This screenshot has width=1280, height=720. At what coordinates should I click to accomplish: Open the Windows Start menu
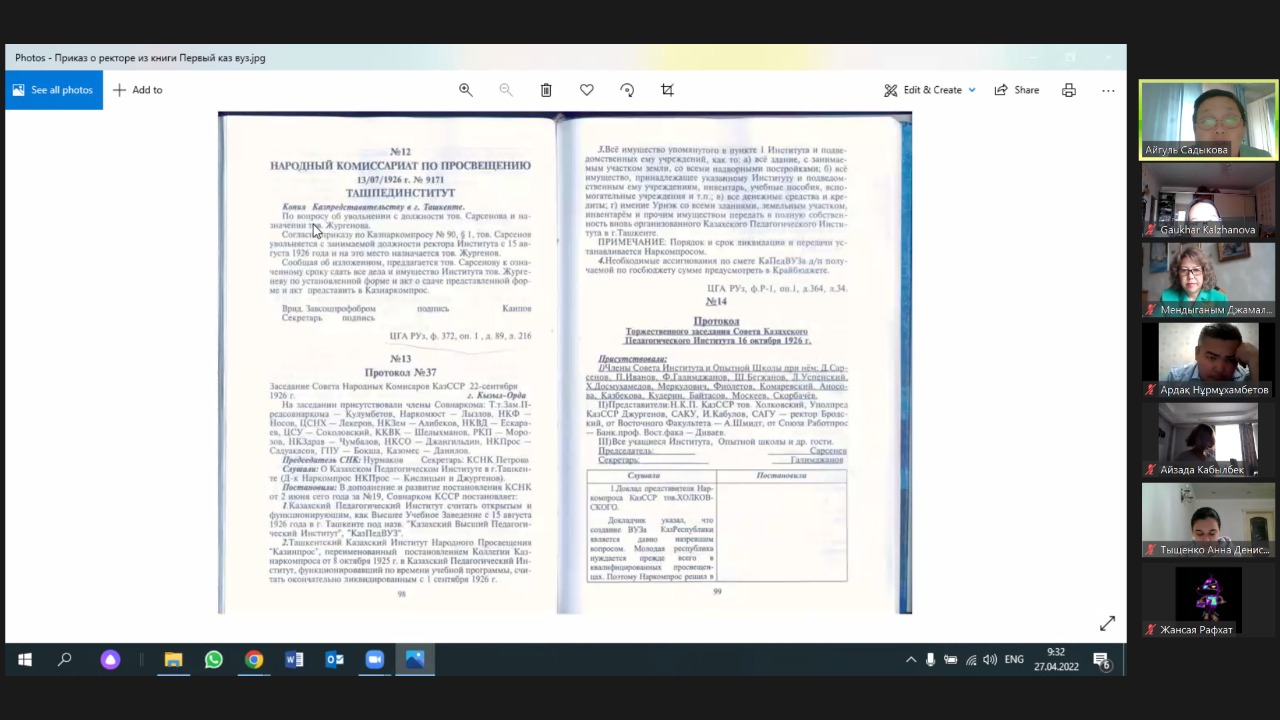pyautogui.click(x=24, y=660)
